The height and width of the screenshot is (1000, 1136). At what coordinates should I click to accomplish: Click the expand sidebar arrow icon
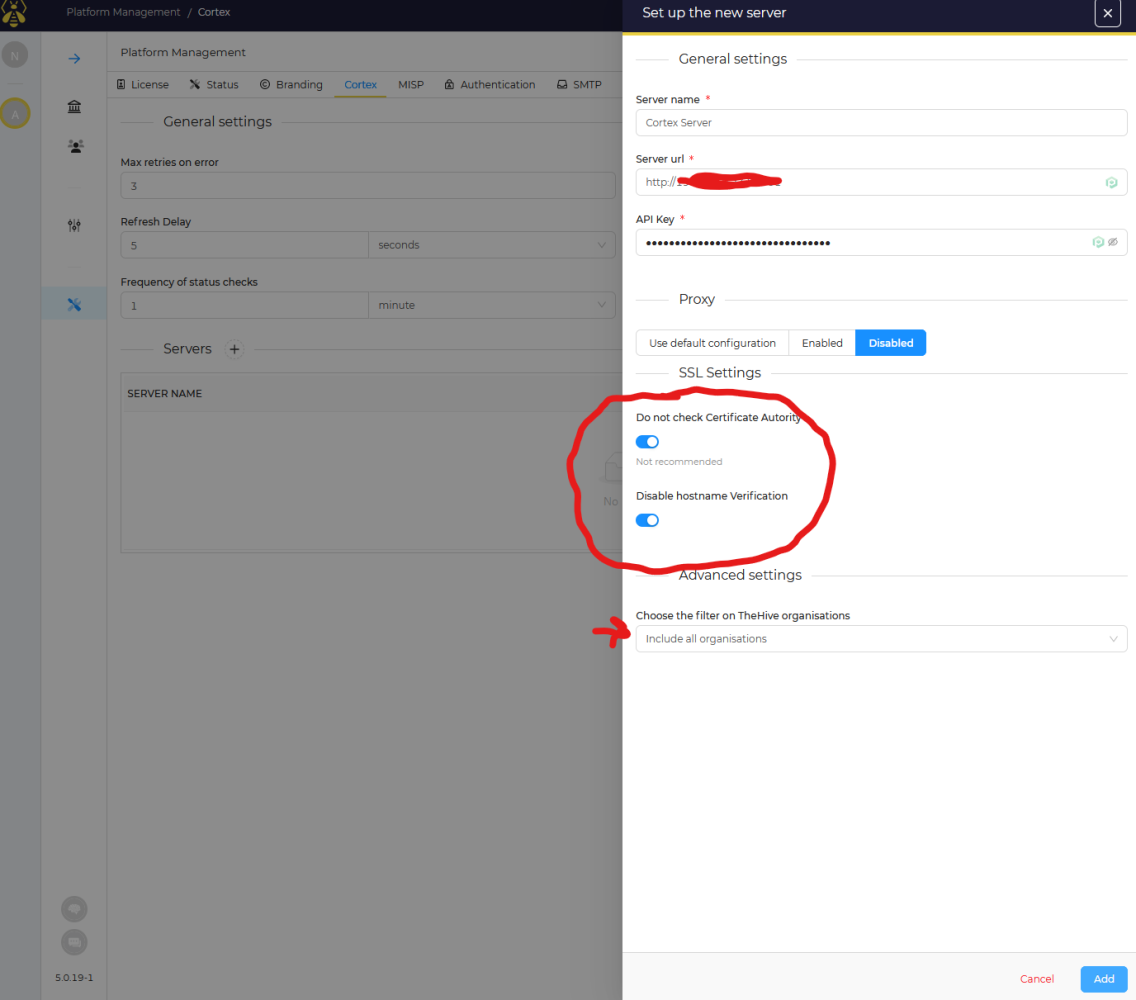(x=74, y=58)
